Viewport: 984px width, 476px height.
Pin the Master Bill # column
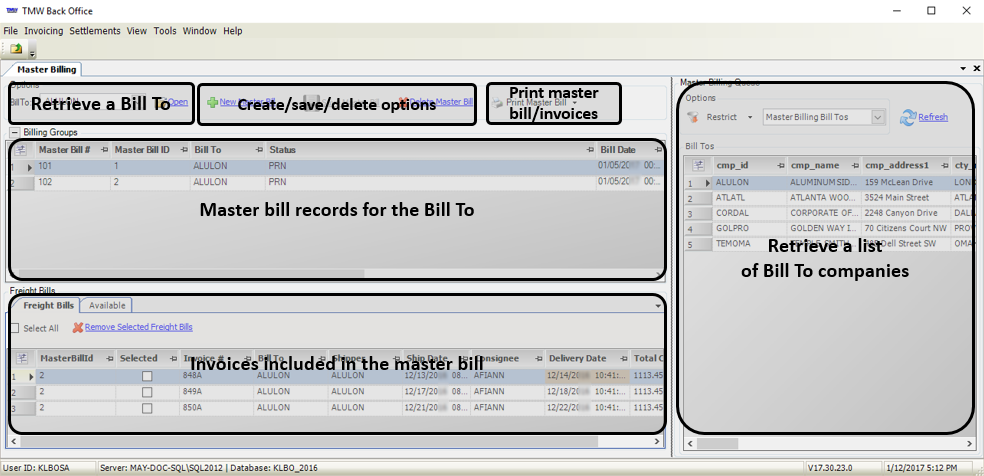point(104,150)
